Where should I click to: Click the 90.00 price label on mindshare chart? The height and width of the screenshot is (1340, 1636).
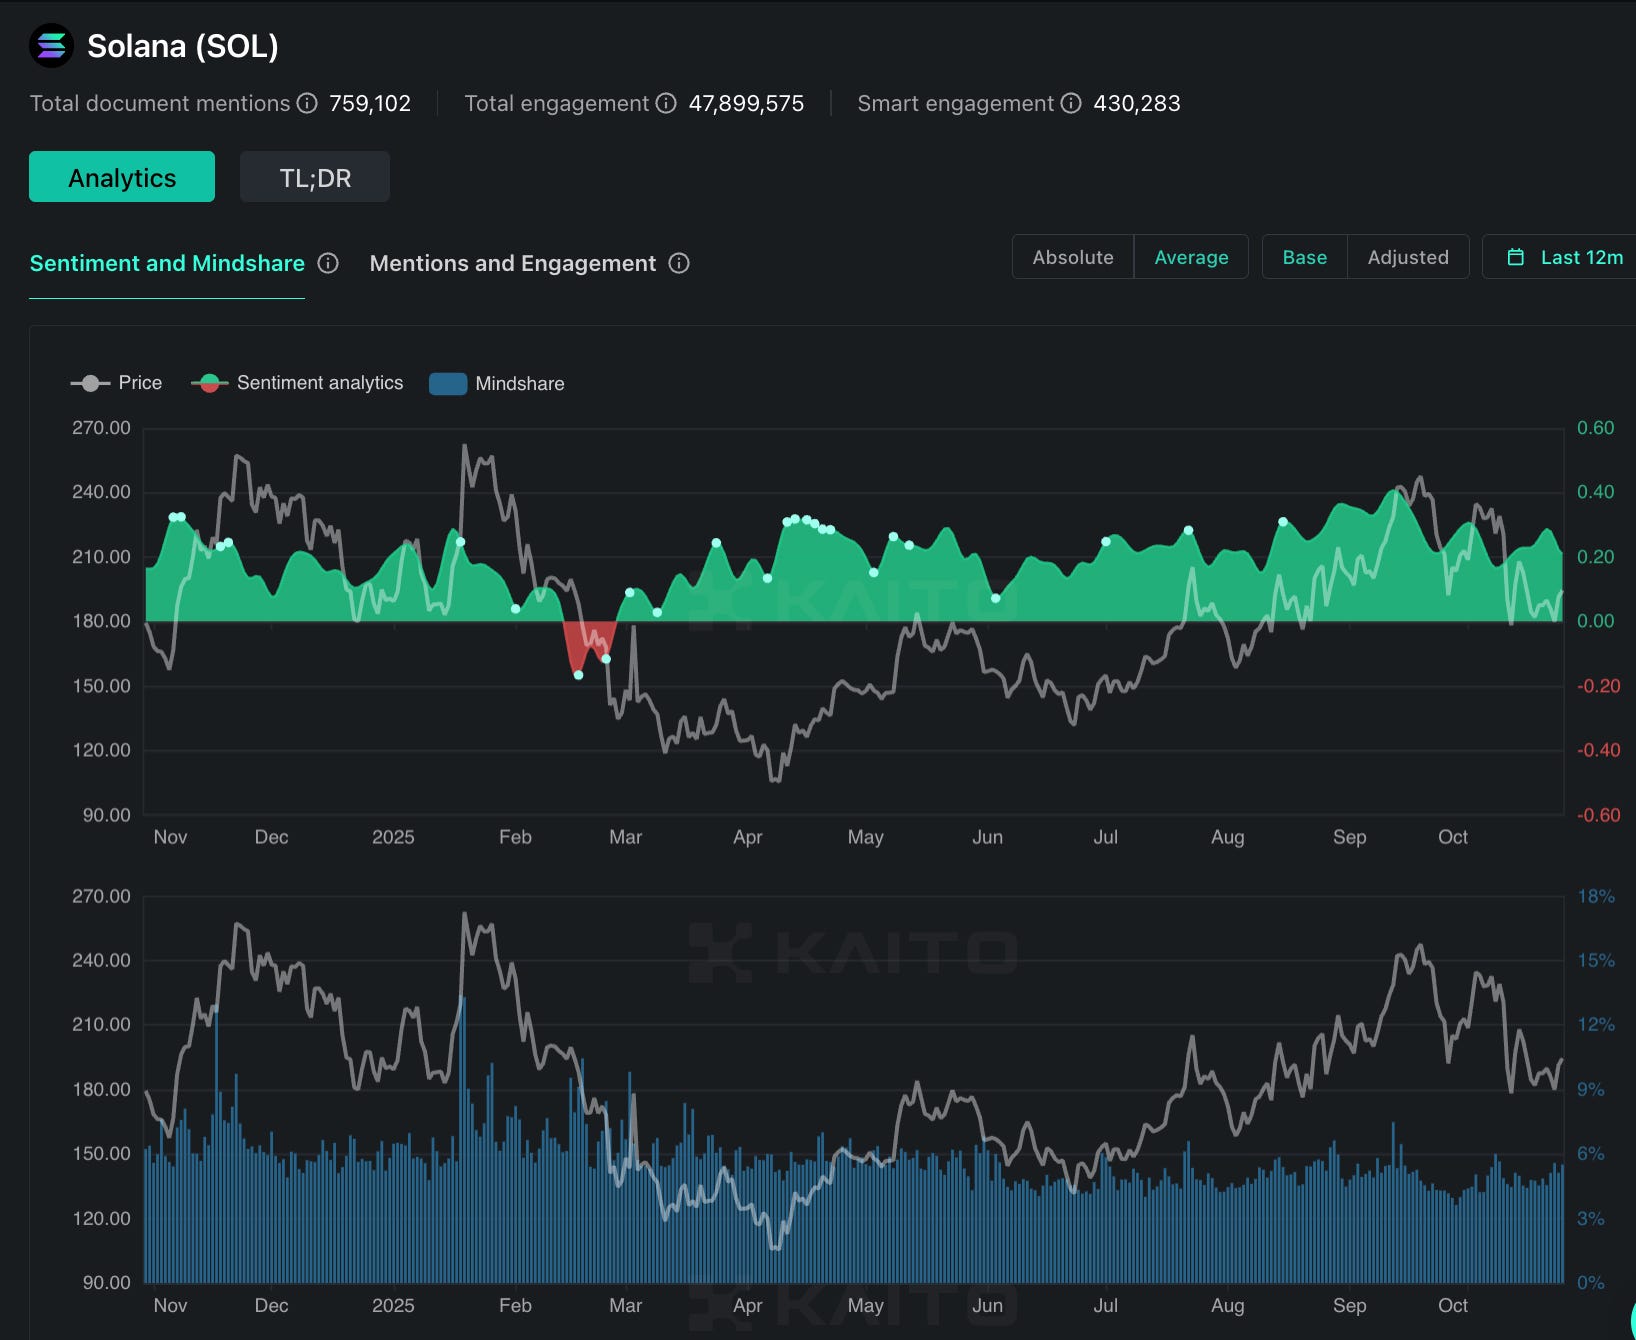point(106,1282)
